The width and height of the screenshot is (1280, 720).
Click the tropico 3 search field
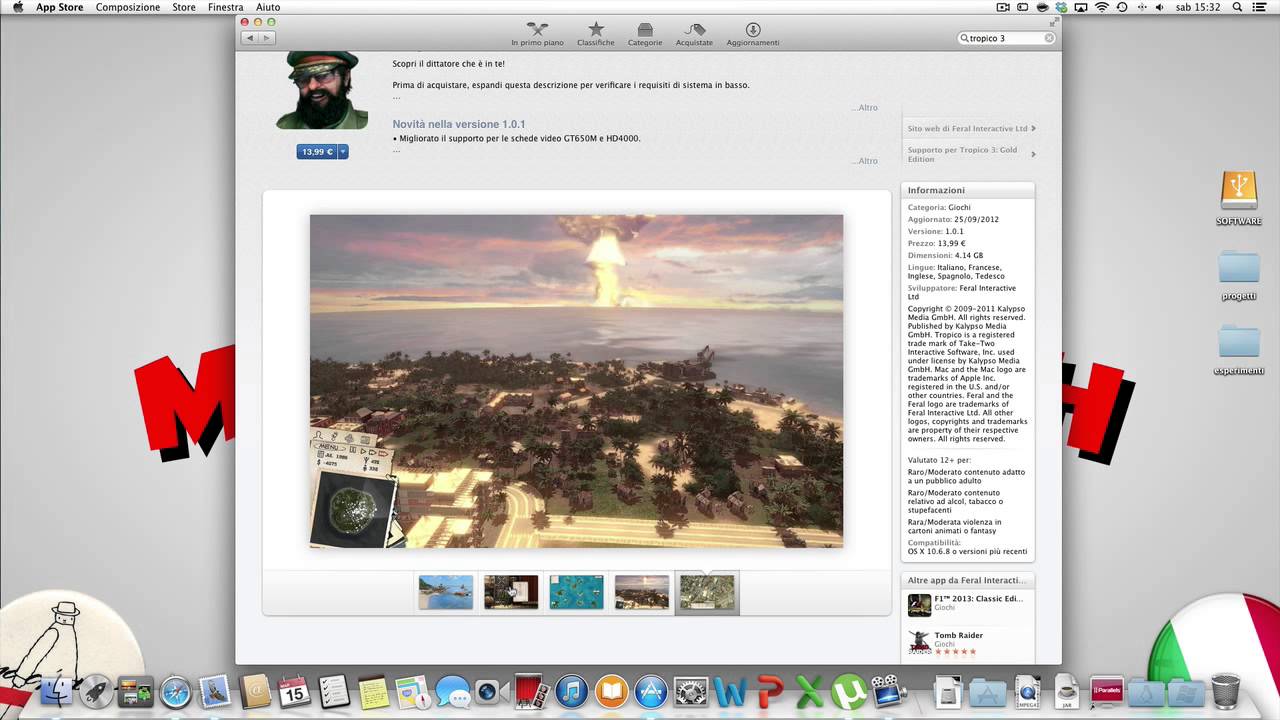[x=1007, y=38]
